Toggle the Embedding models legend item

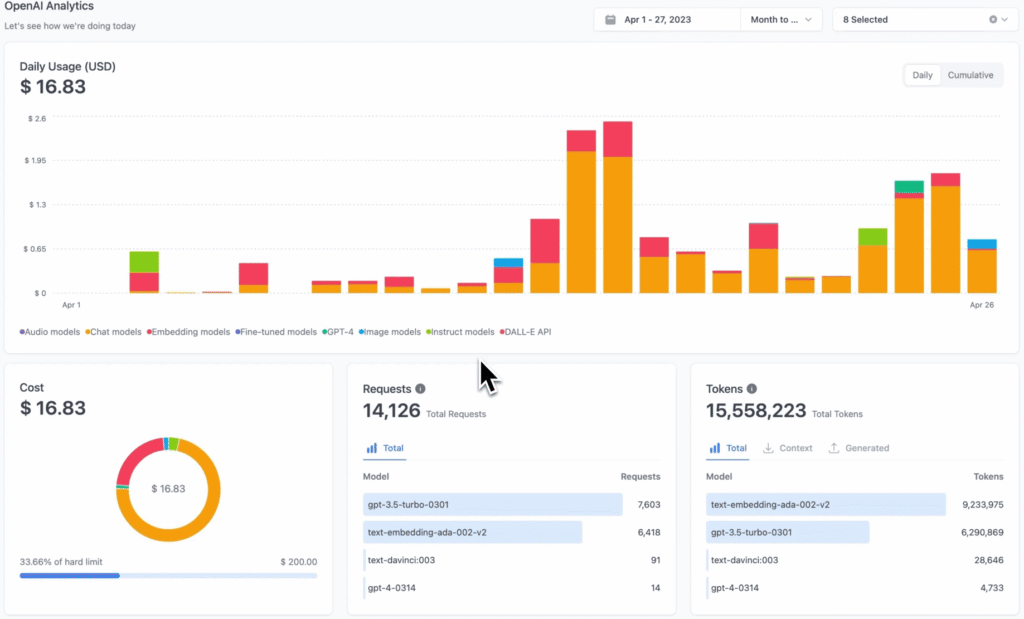[x=188, y=332]
